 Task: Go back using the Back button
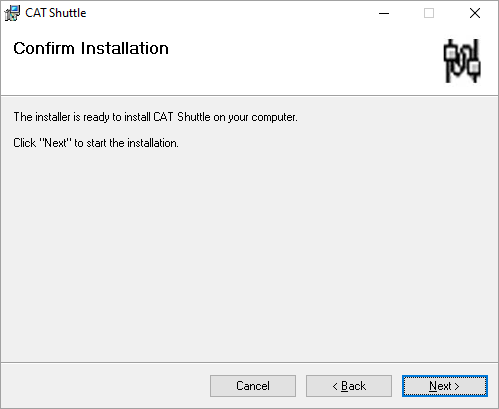[349, 386]
